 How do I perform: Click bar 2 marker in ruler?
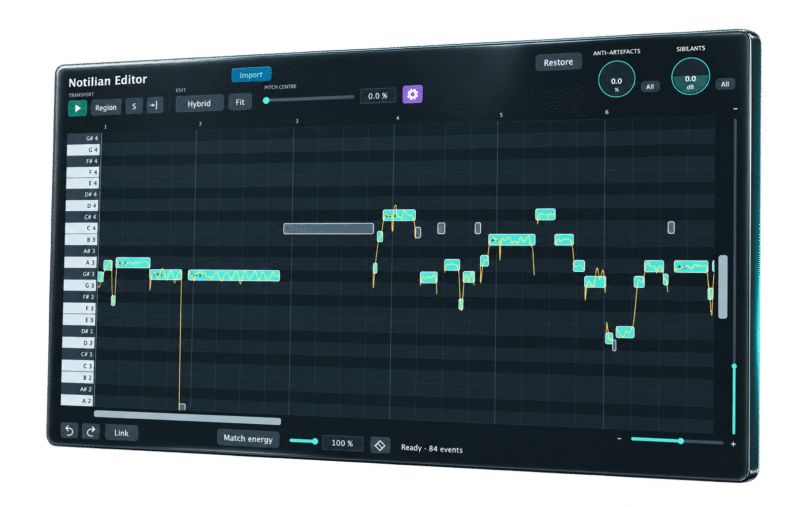coord(200,124)
